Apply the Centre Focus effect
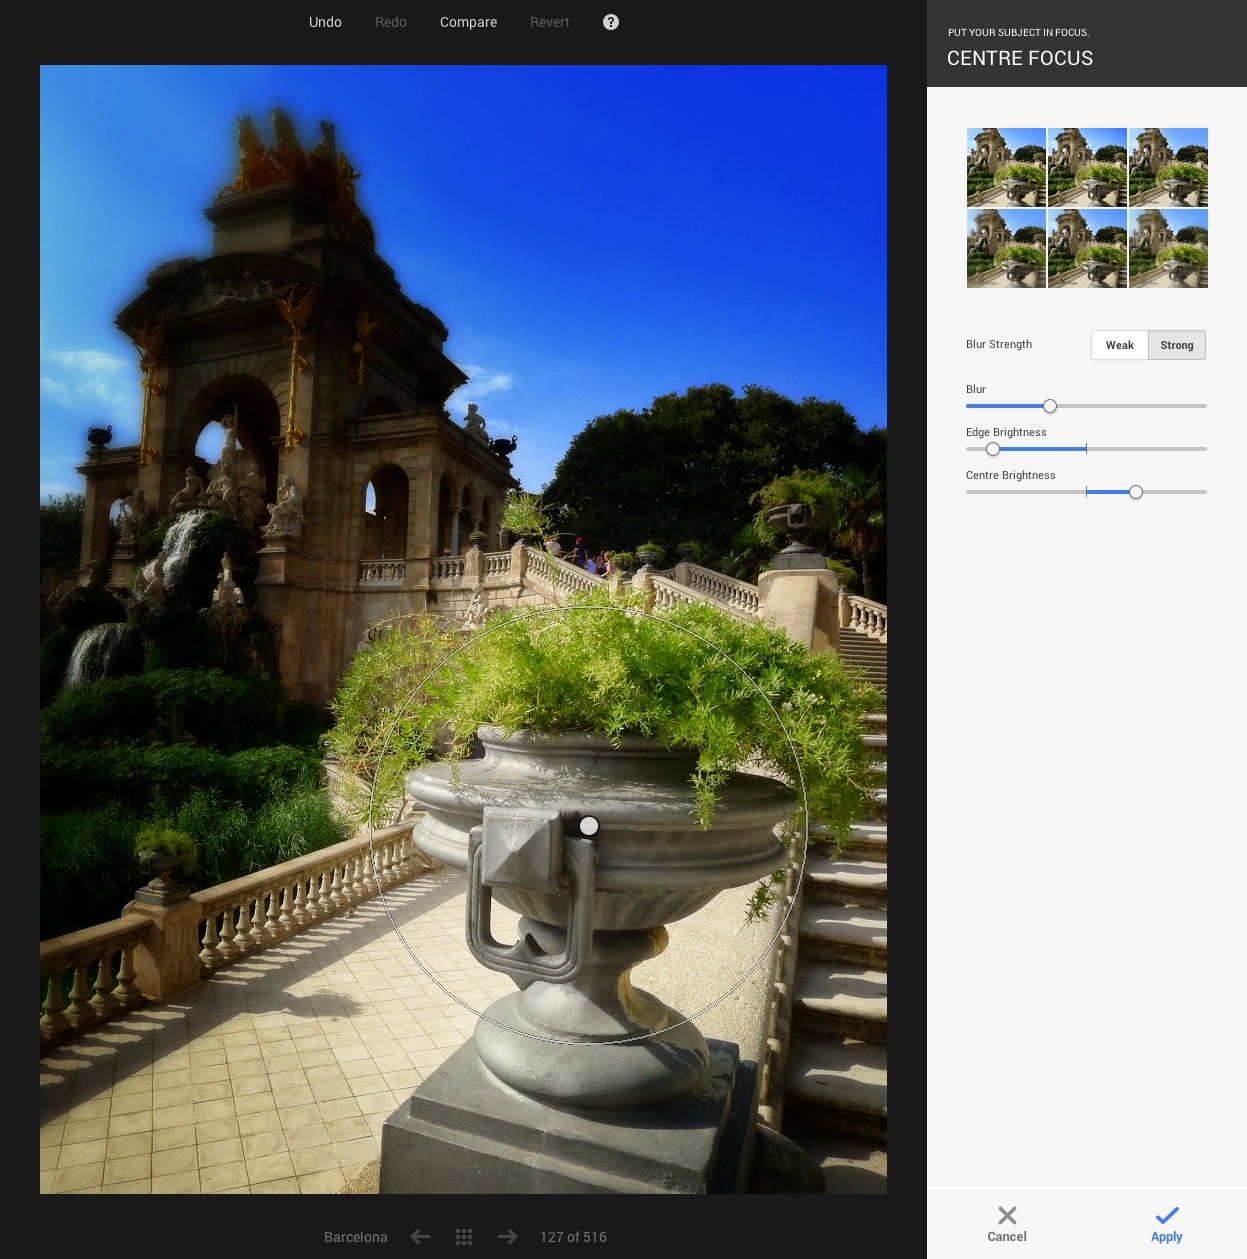1247x1259 pixels. point(1166,1224)
